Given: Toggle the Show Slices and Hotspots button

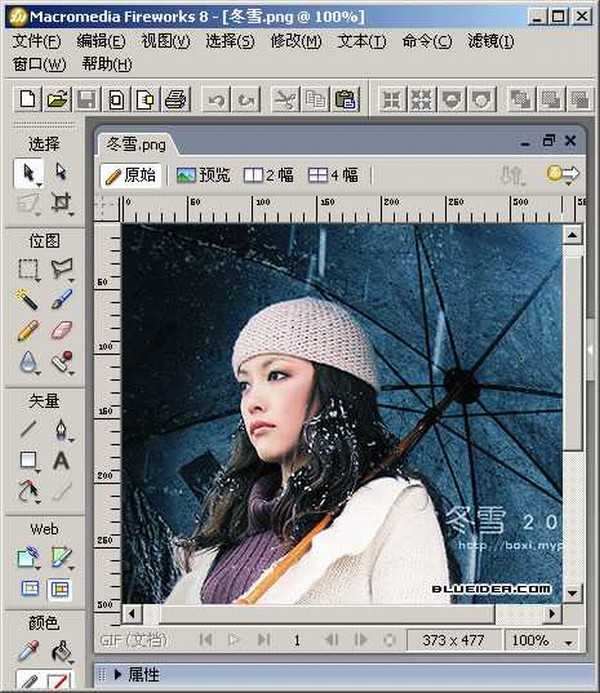Looking at the screenshot, I should click(x=62, y=589).
